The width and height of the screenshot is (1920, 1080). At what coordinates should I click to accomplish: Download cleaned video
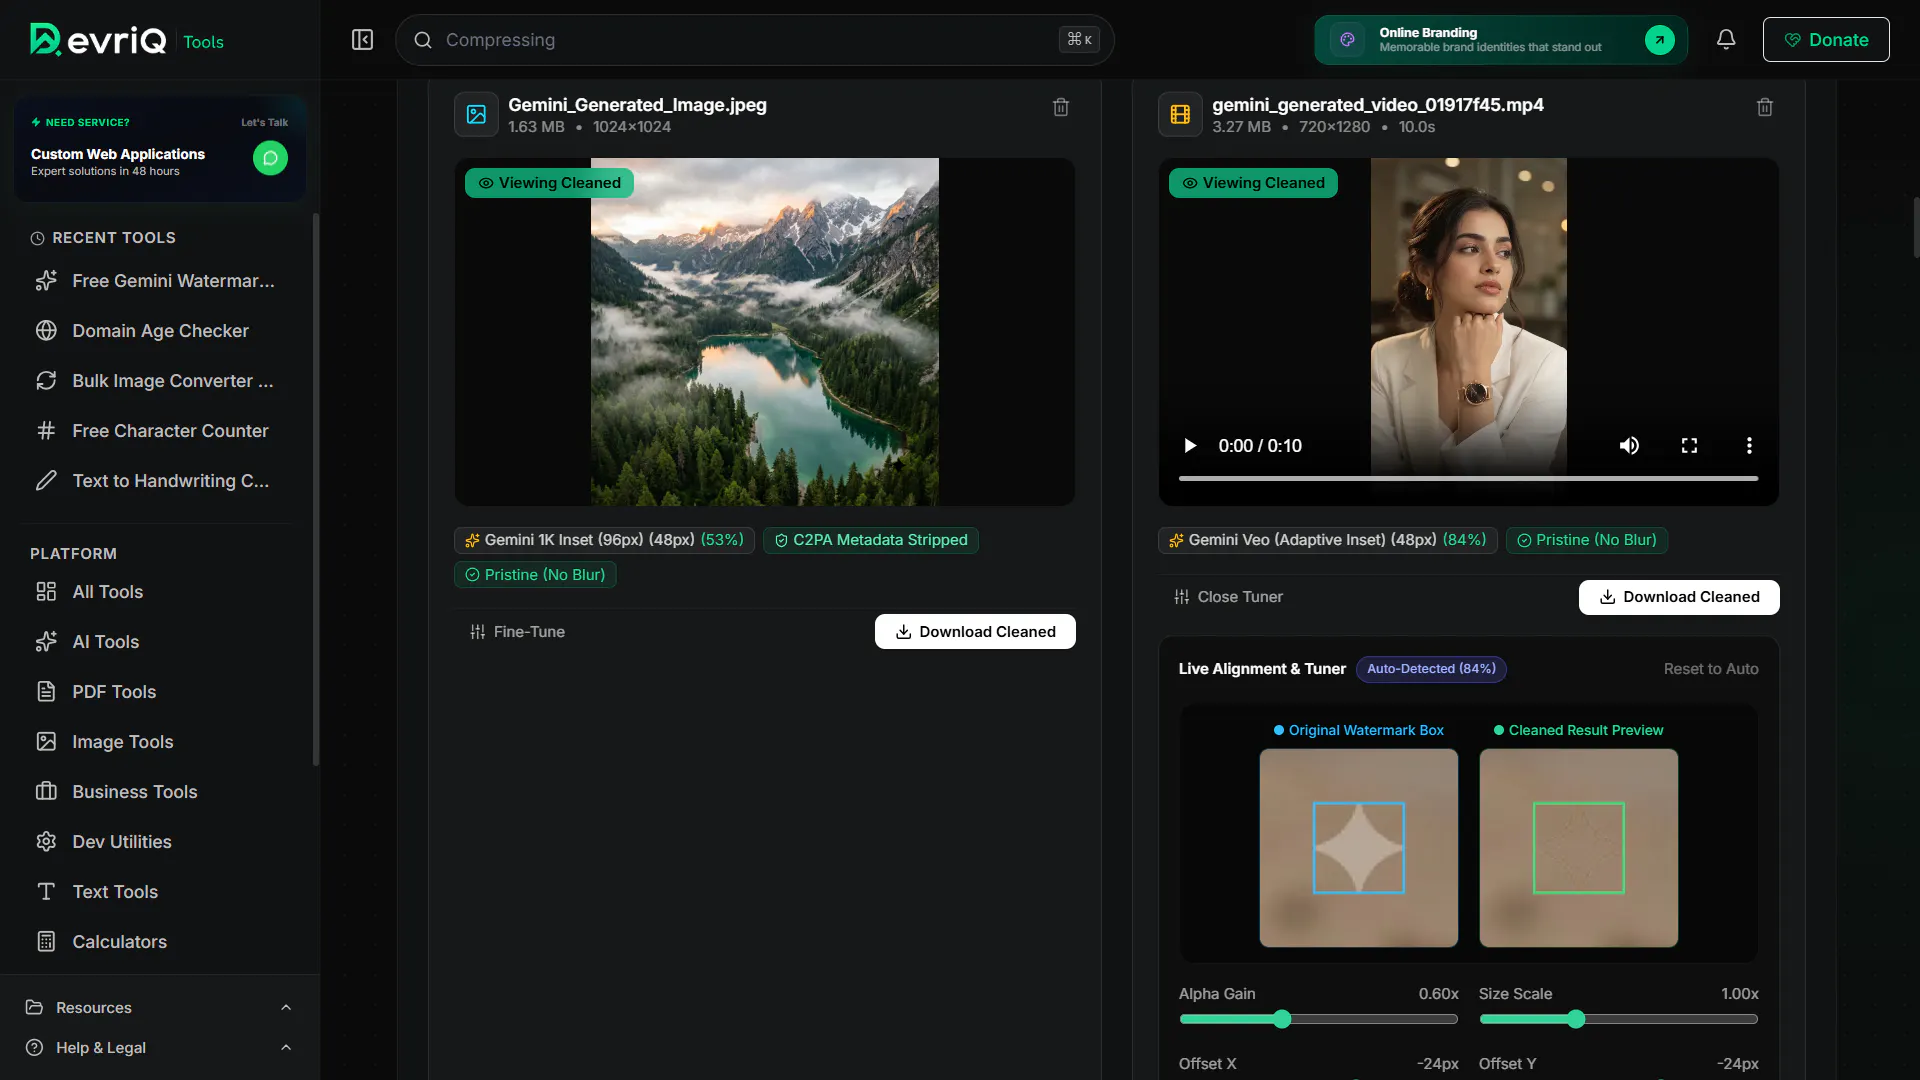pyautogui.click(x=1679, y=597)
